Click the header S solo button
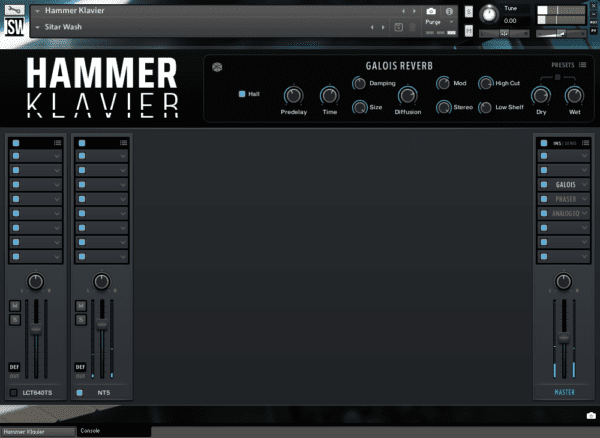600x438 pixels. click(469, 12)
